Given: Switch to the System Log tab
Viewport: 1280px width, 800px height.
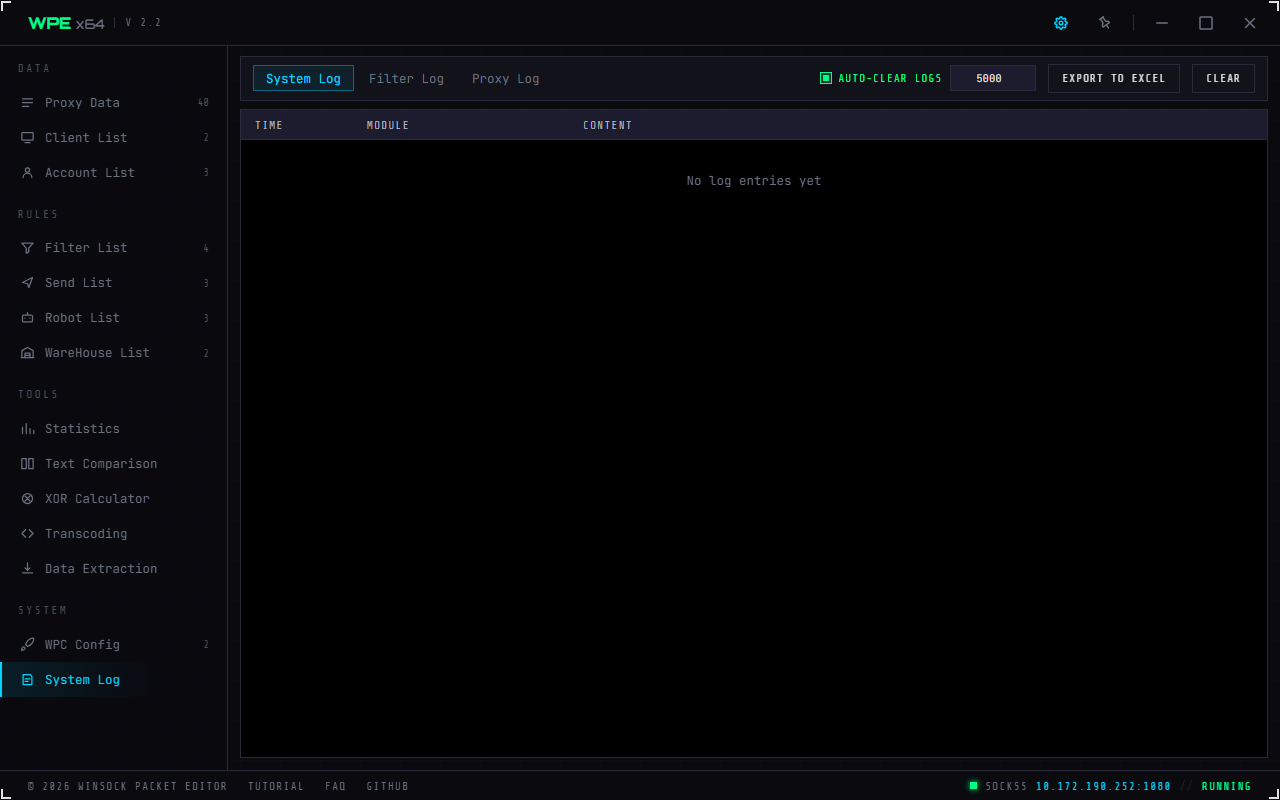Looking at the screenshot, I should click(303, 78).
